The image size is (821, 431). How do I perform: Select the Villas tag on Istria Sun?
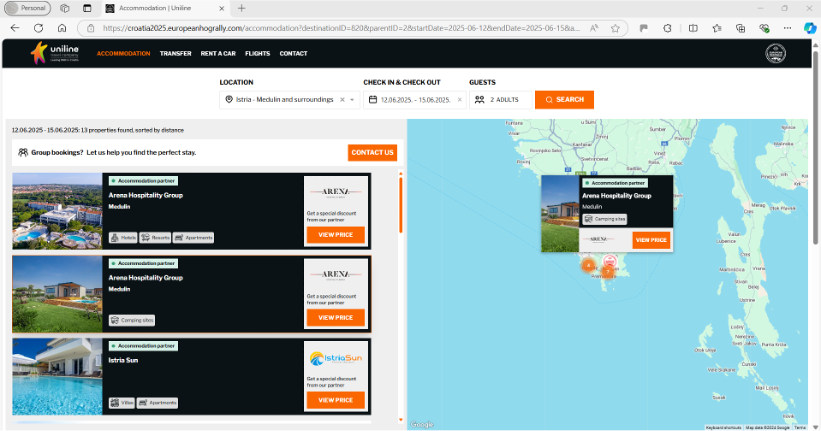coord(121,403)
